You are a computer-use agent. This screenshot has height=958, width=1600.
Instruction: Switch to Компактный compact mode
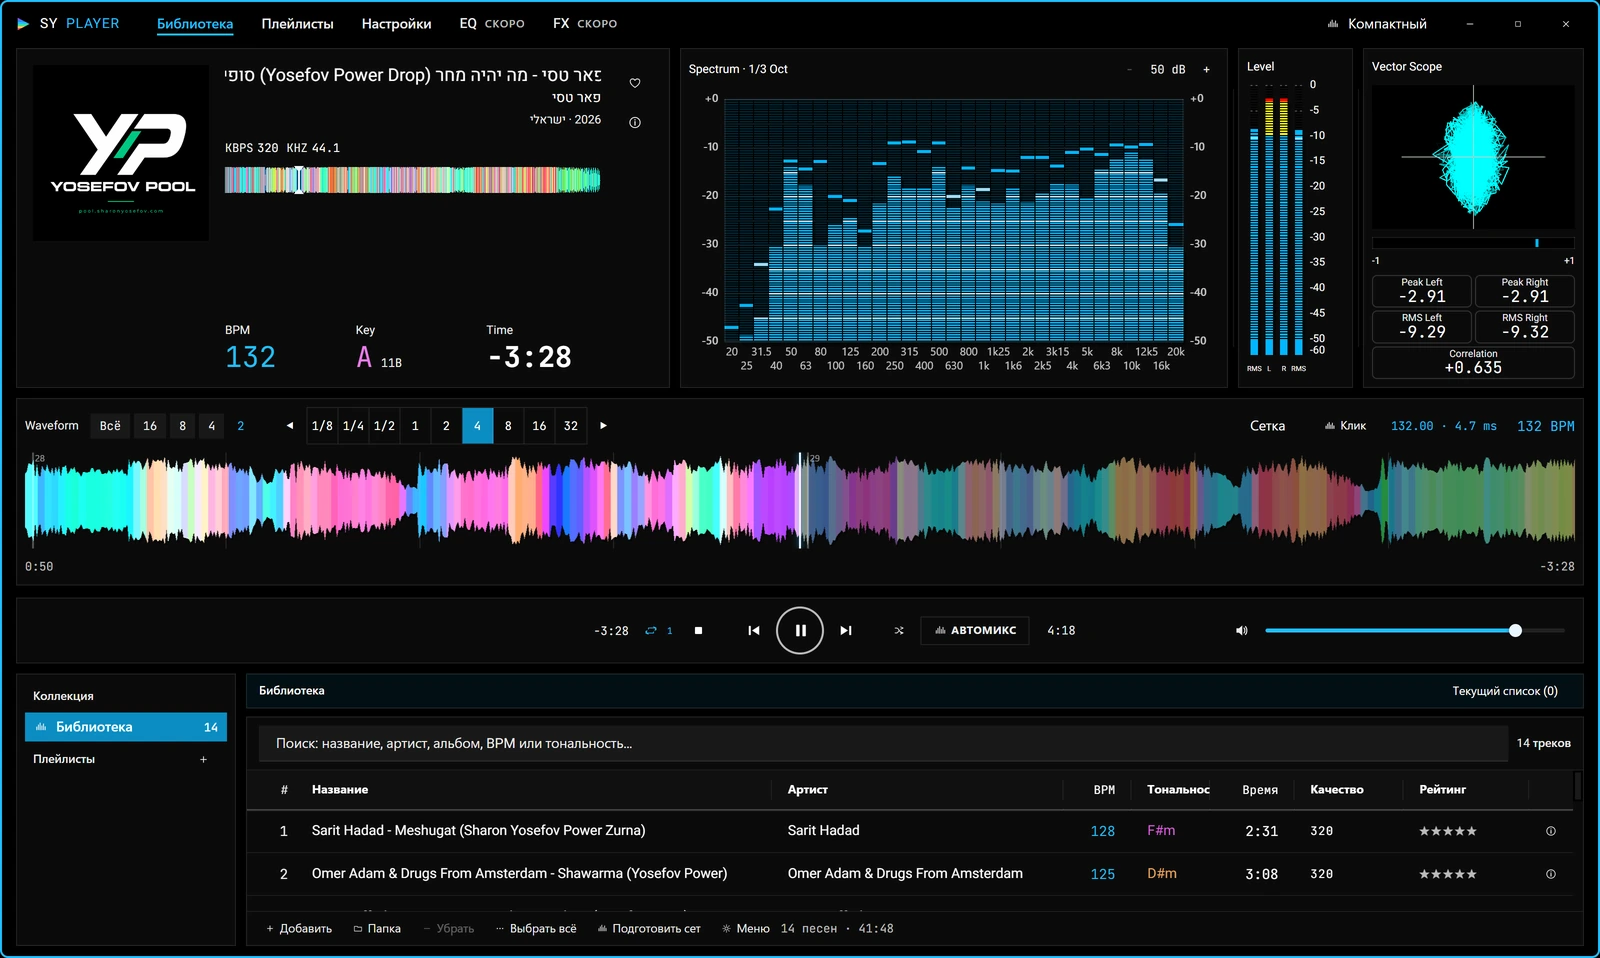pos(1376,24)
